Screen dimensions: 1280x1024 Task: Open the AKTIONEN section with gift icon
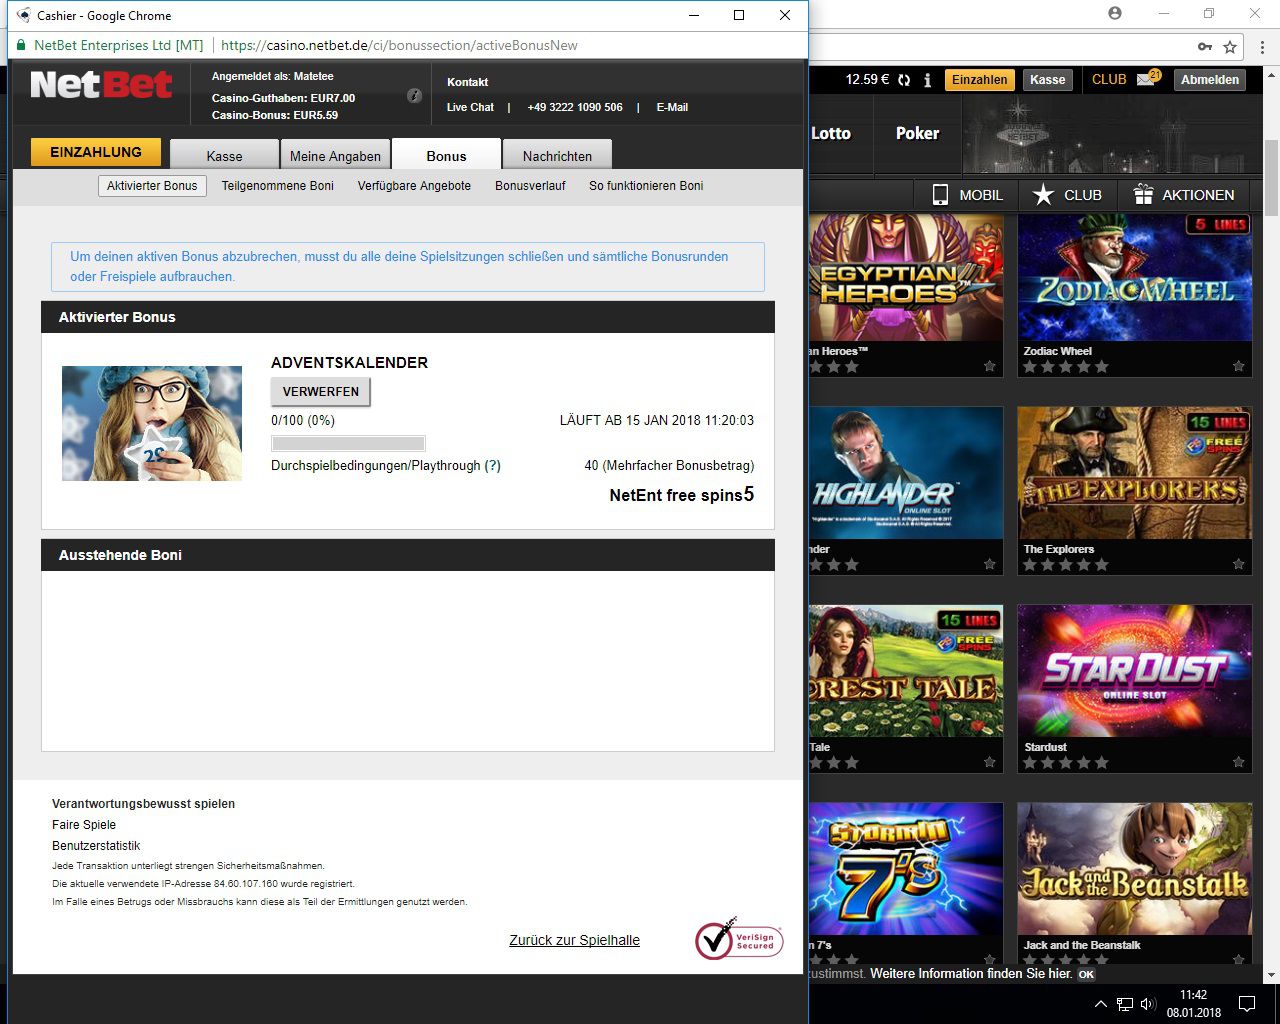1184,195
